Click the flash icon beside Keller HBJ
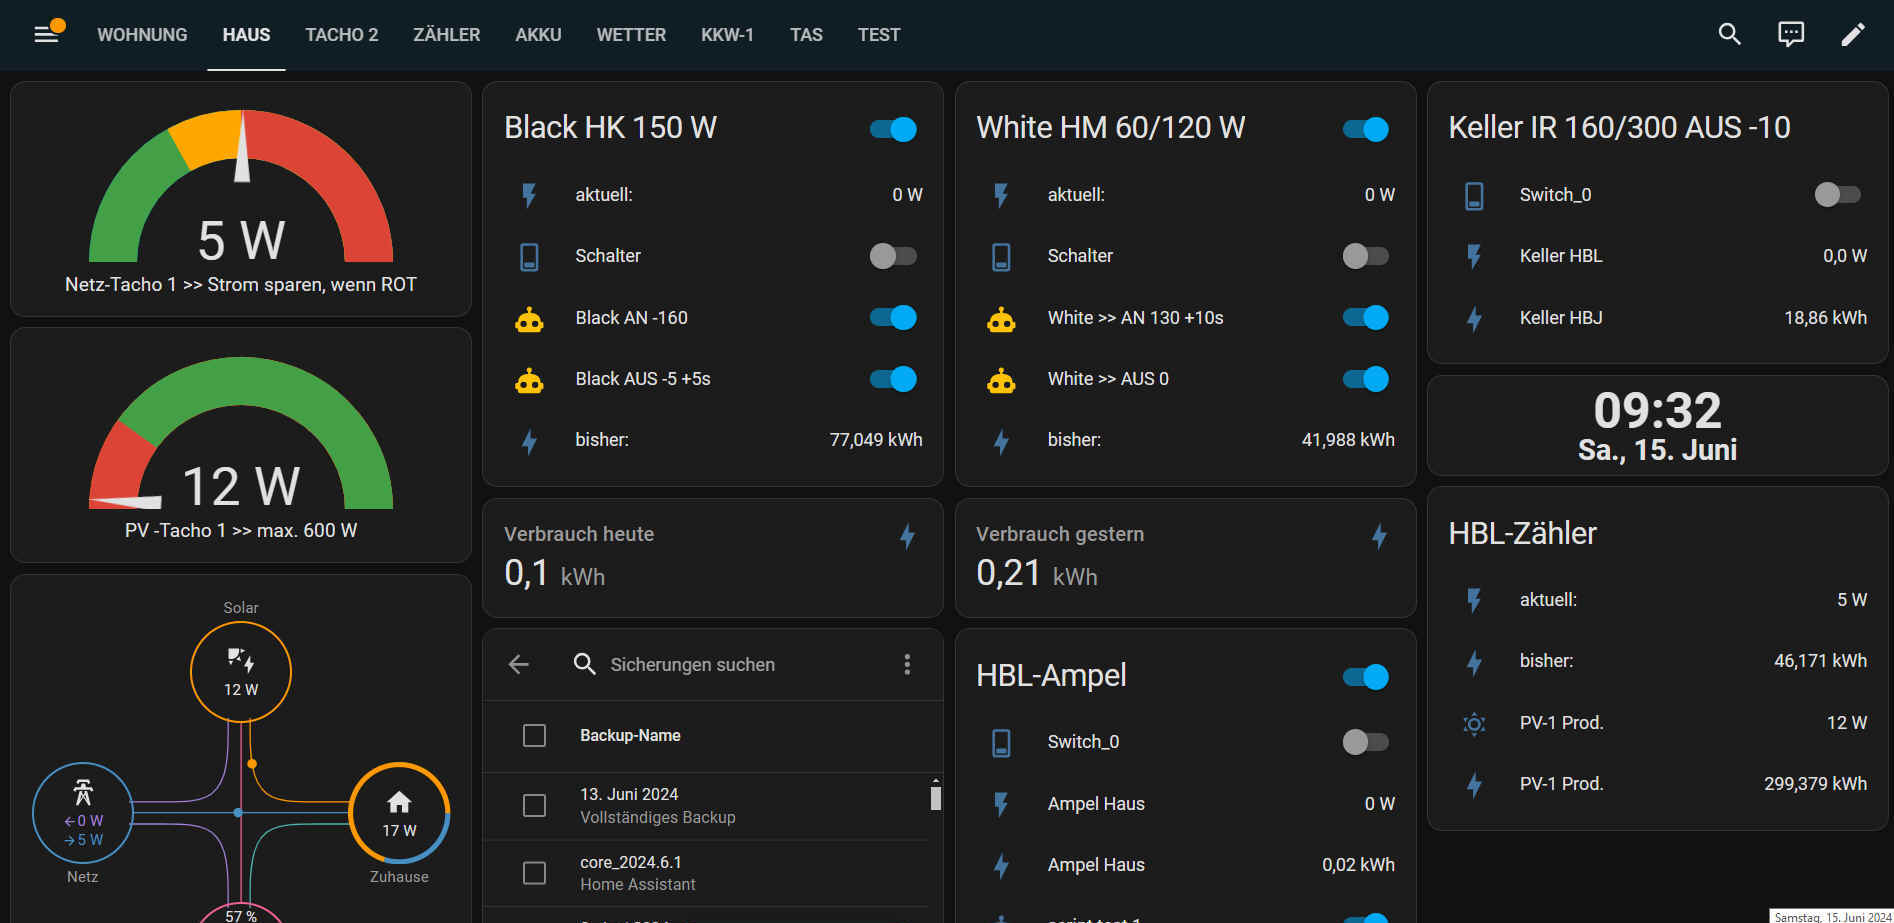Screen dimensions: 1894x923 coord(1474,319)
